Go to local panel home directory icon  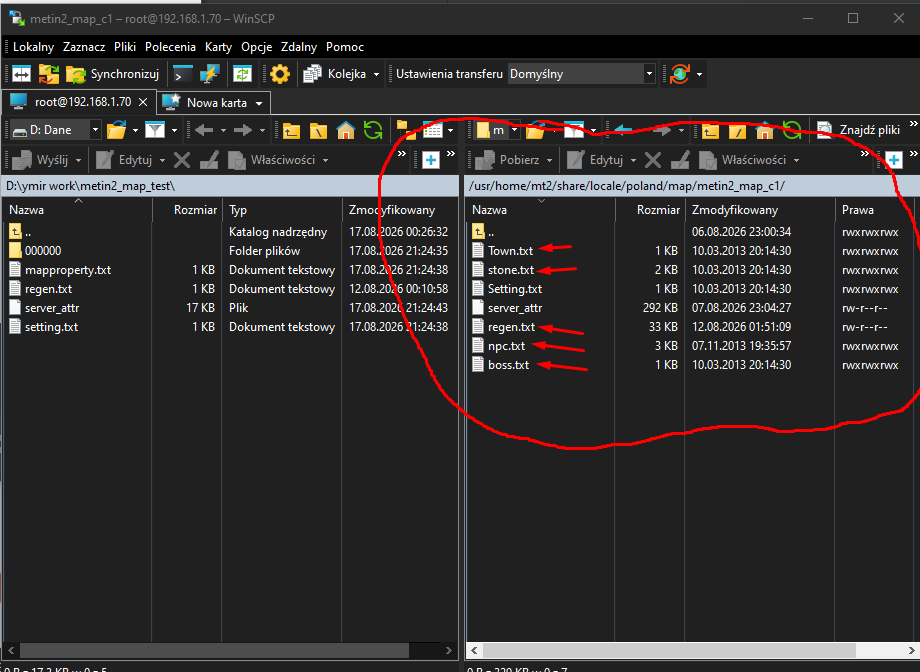(346, 130)
